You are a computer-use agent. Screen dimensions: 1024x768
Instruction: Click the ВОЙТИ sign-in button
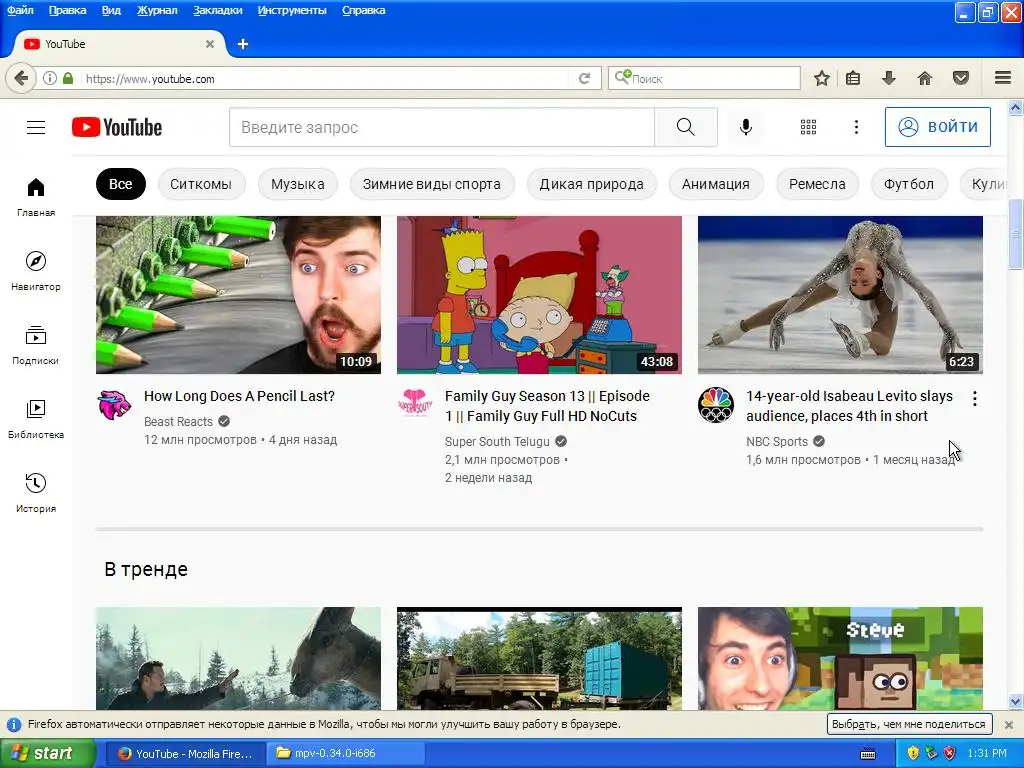pyautogui.click(x=938, y=127)
